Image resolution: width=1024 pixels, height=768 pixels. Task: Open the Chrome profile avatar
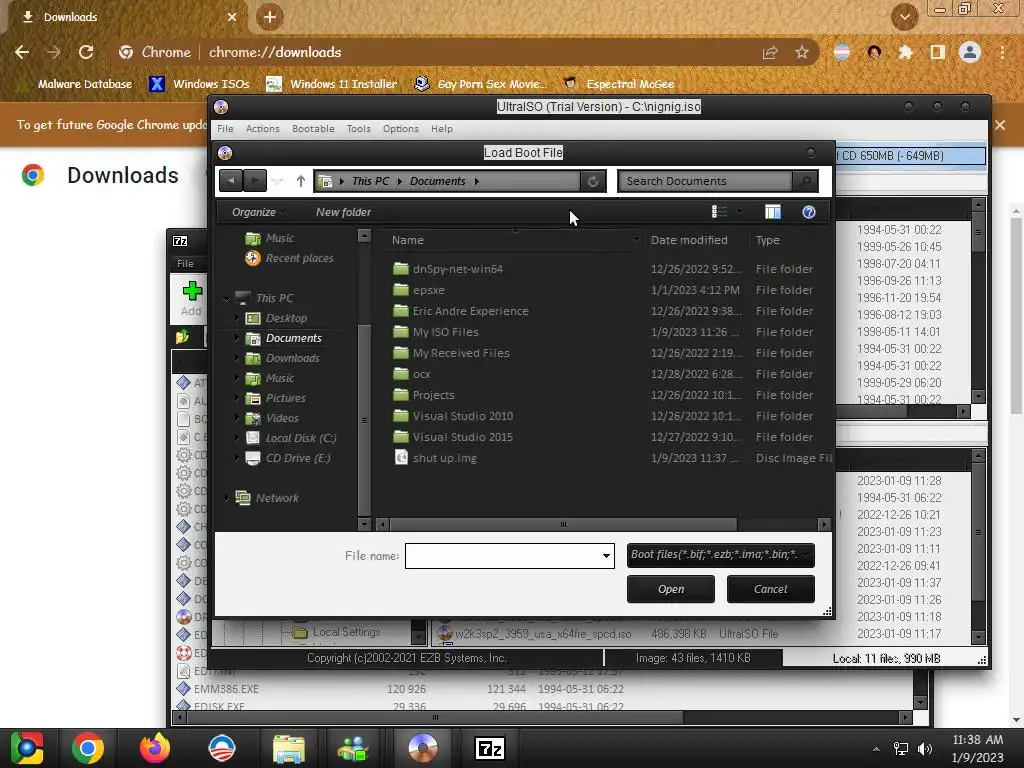(x=970, y=52)
